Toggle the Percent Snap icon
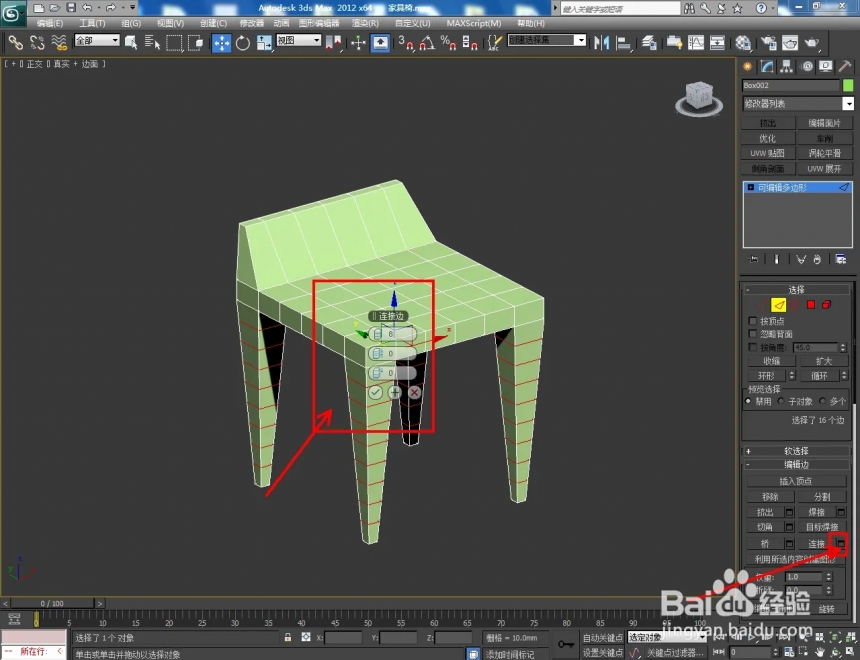The height and width of the screenshot is (660, 860). click(x=448, y=43)
